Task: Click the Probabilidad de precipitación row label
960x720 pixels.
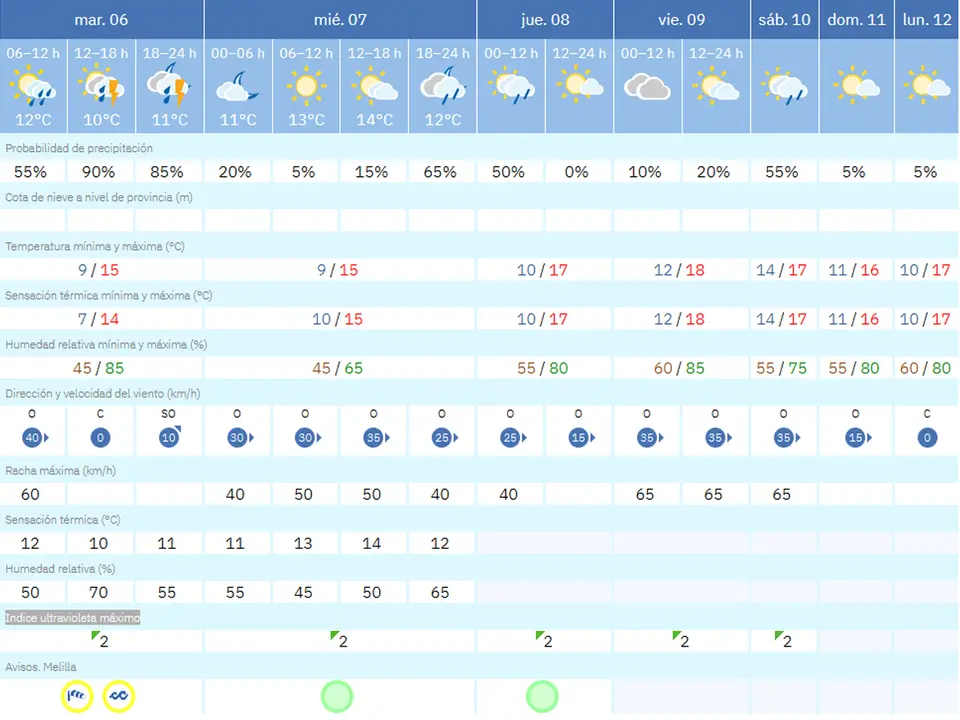Action: [79, 148]
